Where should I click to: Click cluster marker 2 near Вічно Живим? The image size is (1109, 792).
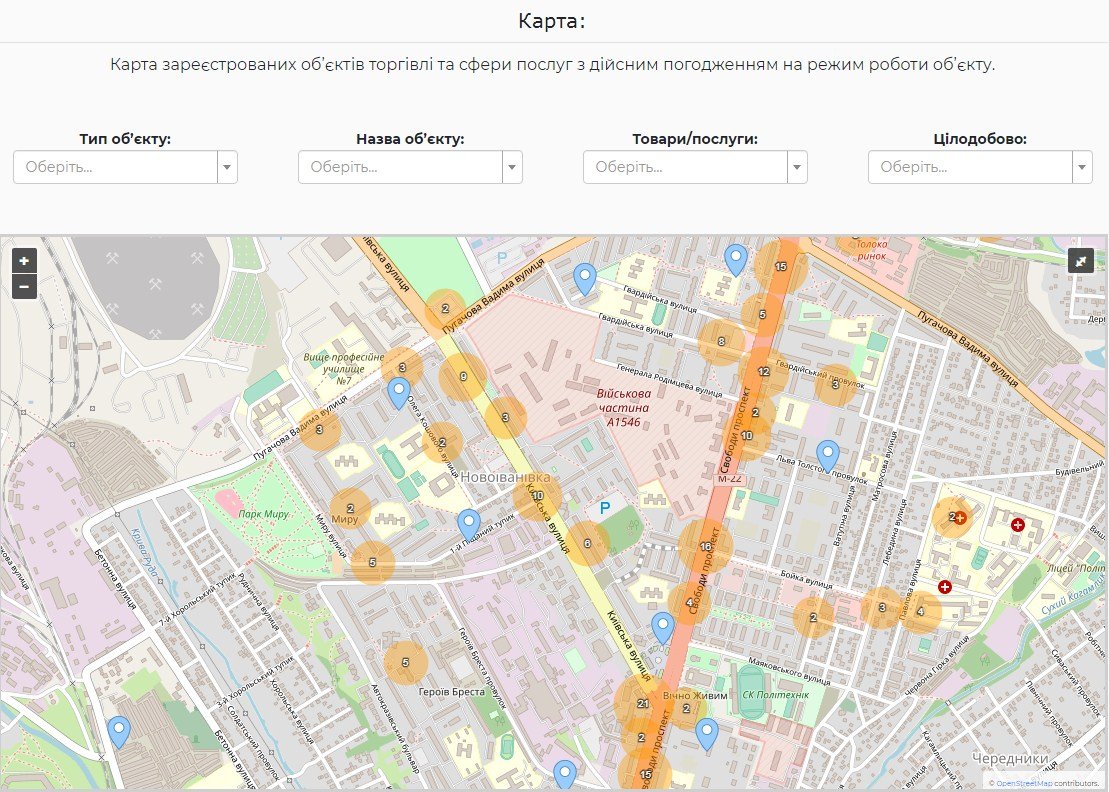click(x=686, y=709)
